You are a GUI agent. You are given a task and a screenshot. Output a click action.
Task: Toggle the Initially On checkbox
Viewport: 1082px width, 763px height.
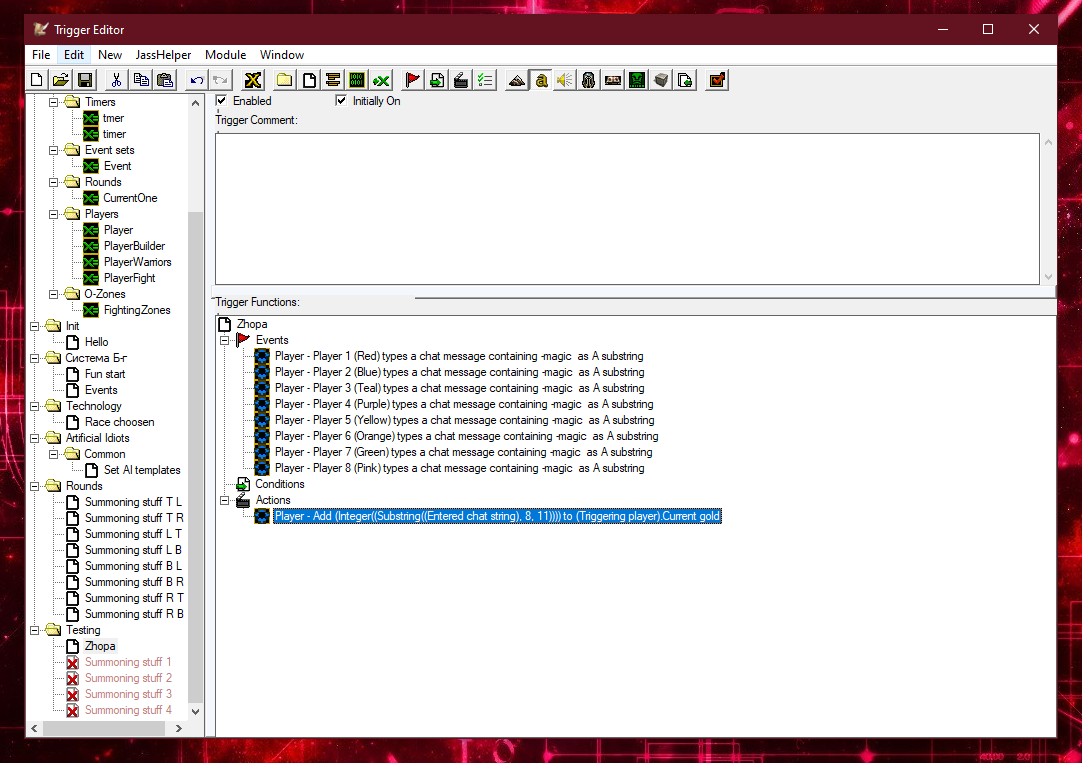341,101
